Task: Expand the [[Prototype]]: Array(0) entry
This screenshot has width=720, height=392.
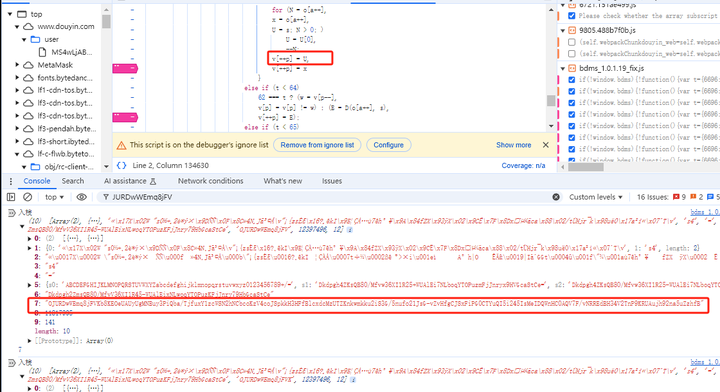Action: tap(30, 341)
